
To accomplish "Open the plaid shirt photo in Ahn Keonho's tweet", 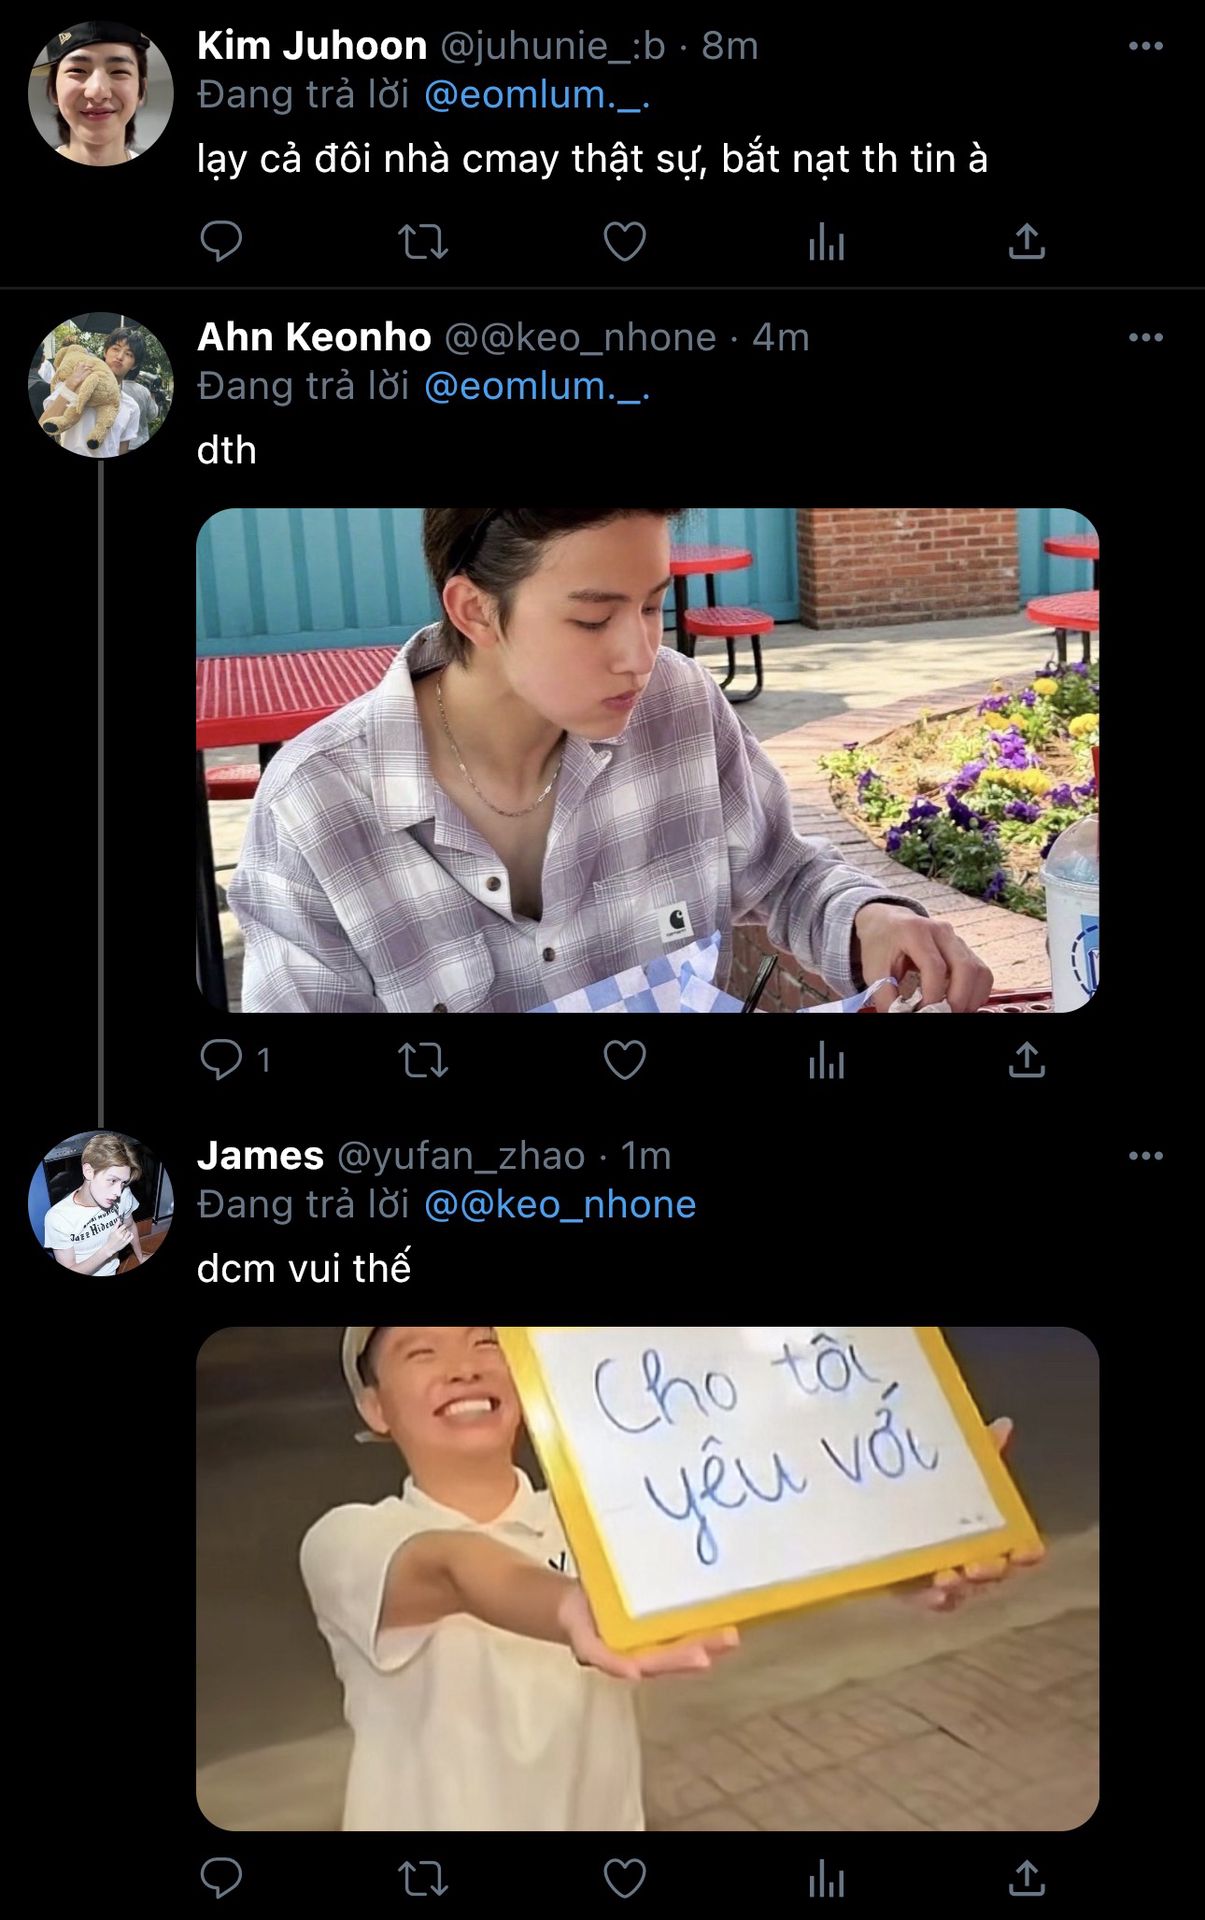I will pos(647,760).
